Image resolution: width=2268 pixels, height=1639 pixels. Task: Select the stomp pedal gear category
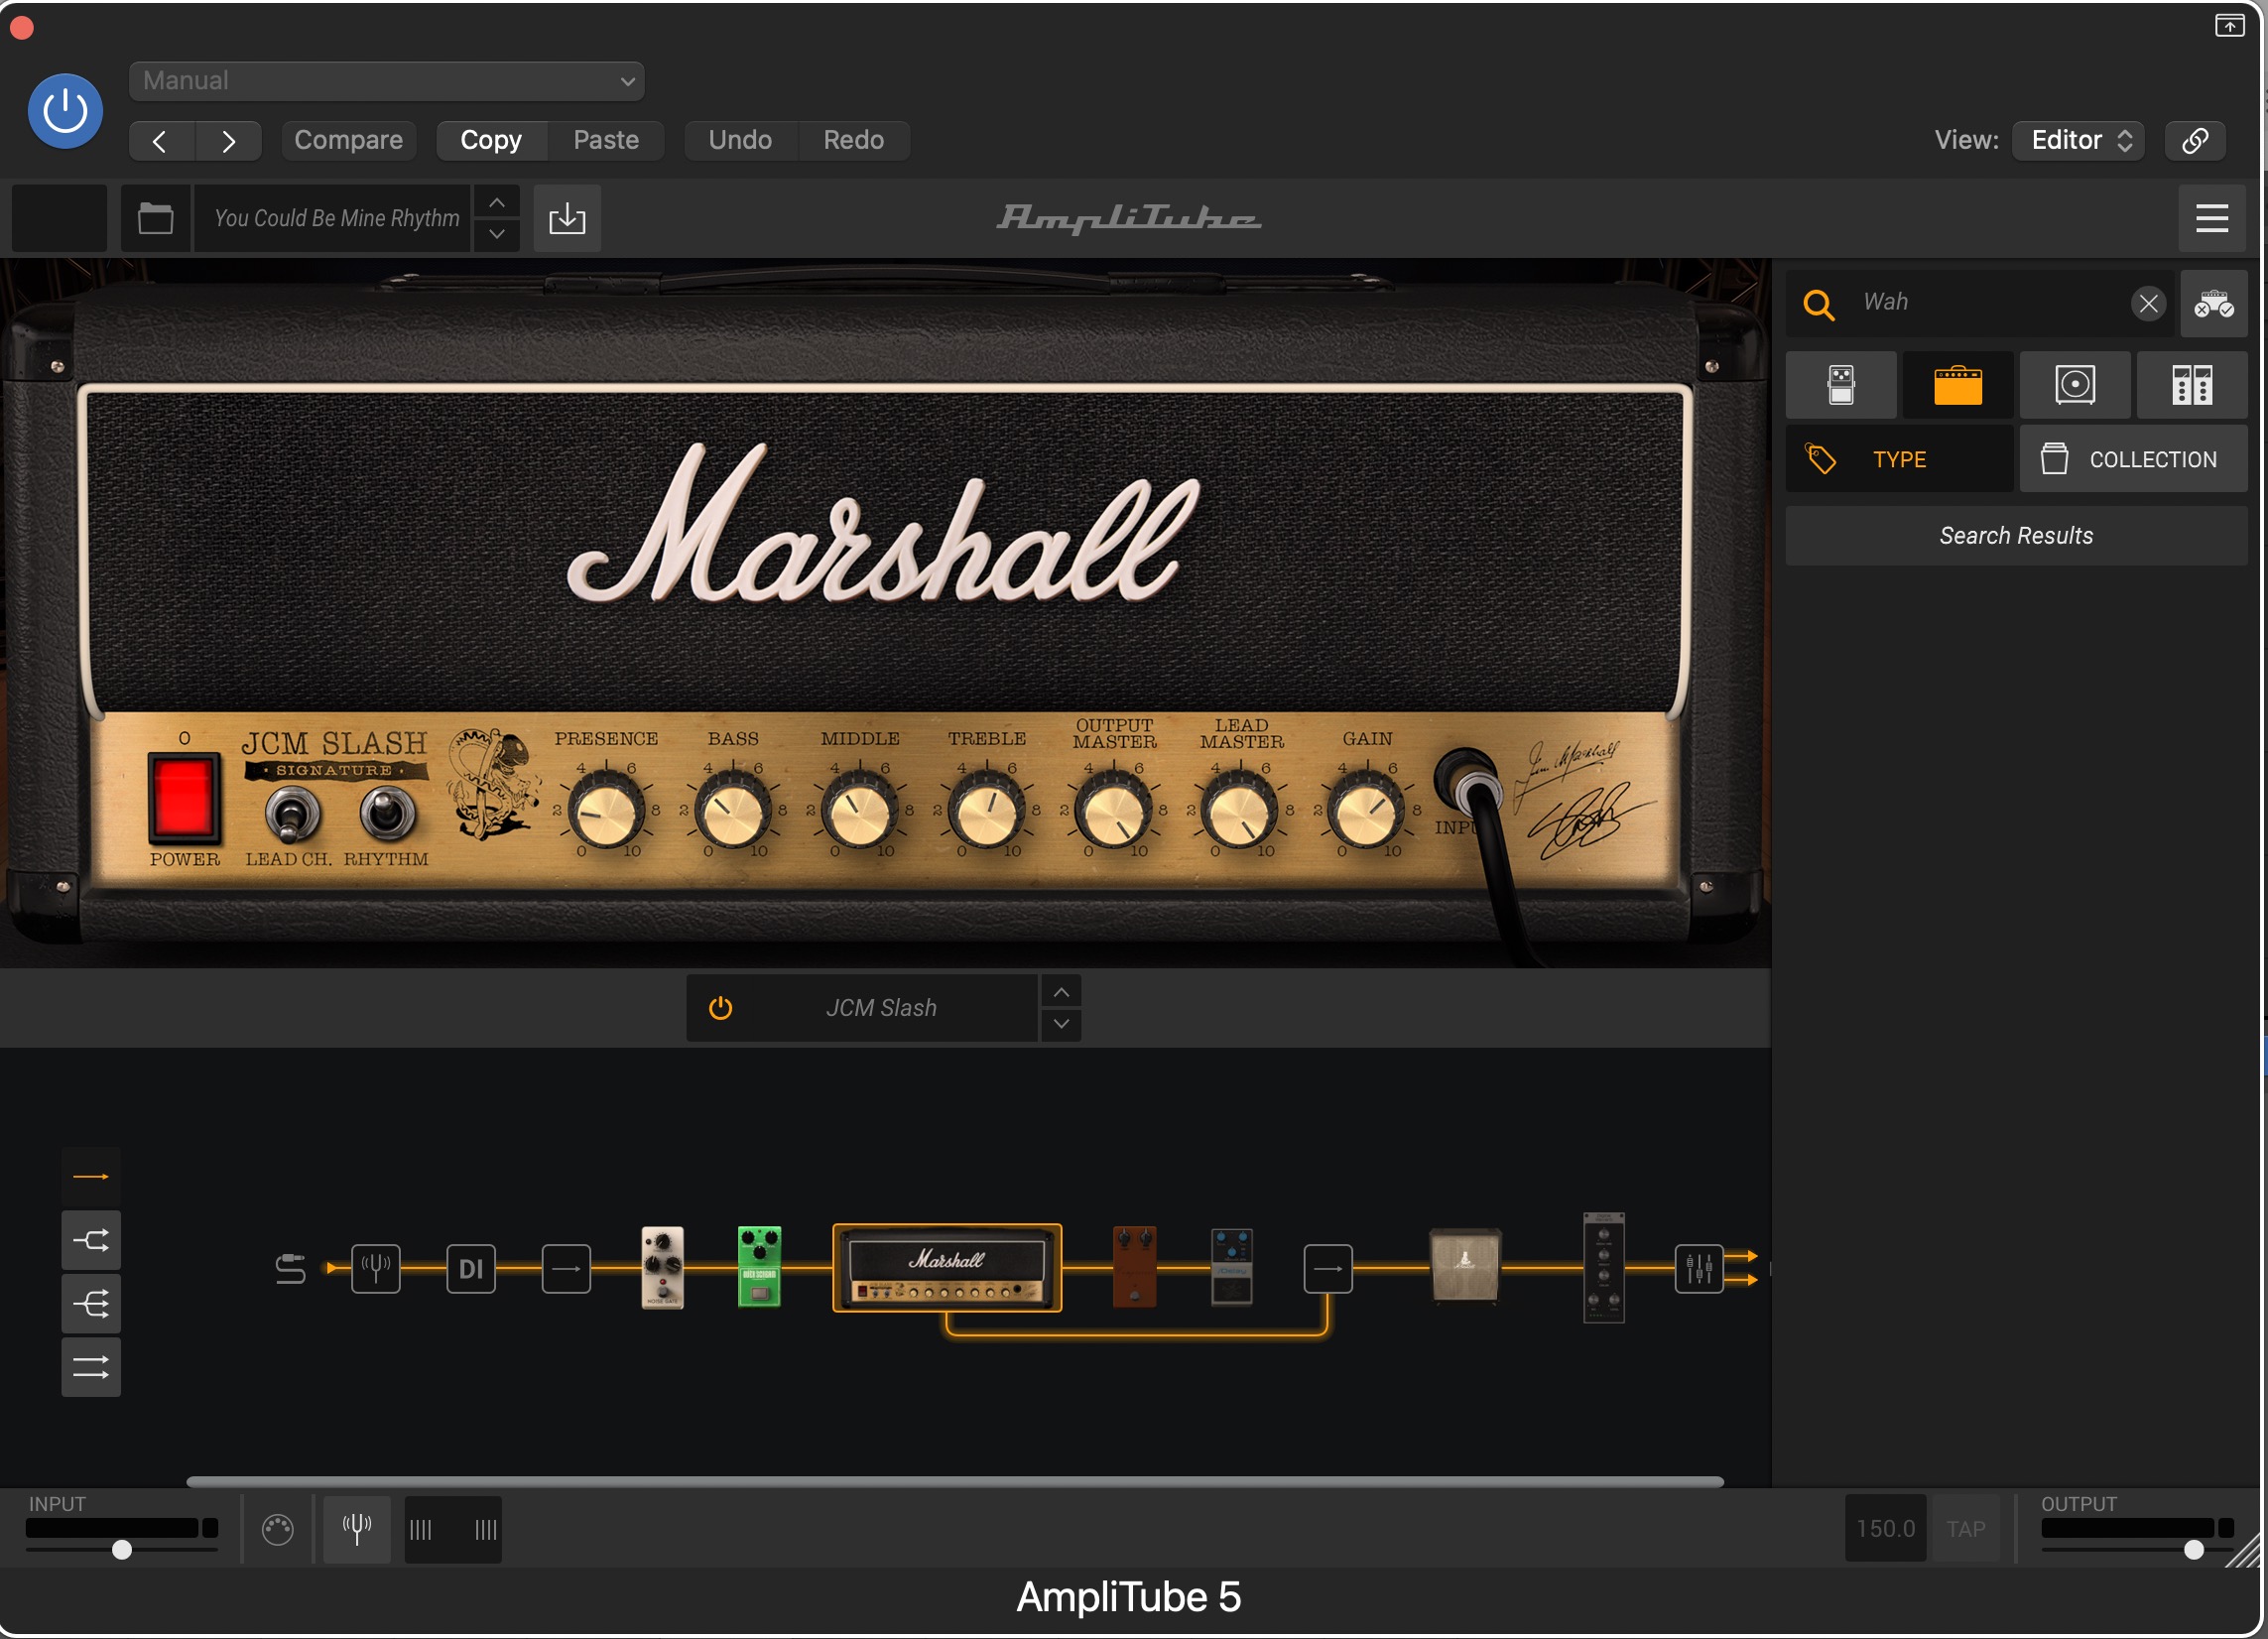pos(1841,385)
